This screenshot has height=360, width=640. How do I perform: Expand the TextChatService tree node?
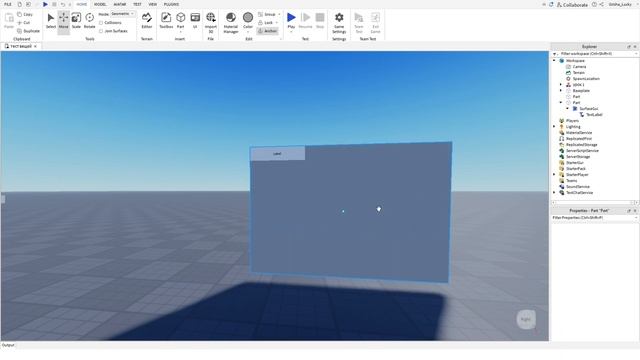coord(554,193)
